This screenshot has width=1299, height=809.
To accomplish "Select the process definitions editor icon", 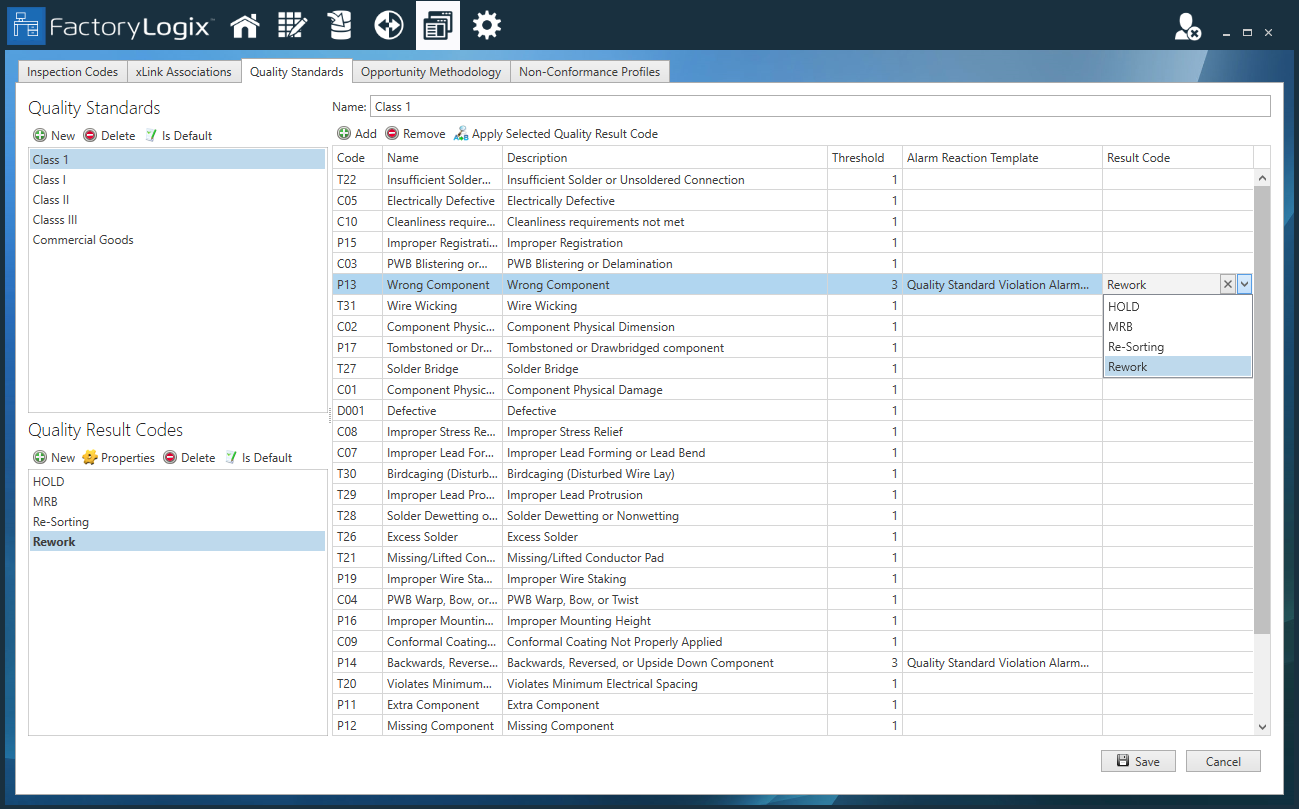I will (292, 25).
